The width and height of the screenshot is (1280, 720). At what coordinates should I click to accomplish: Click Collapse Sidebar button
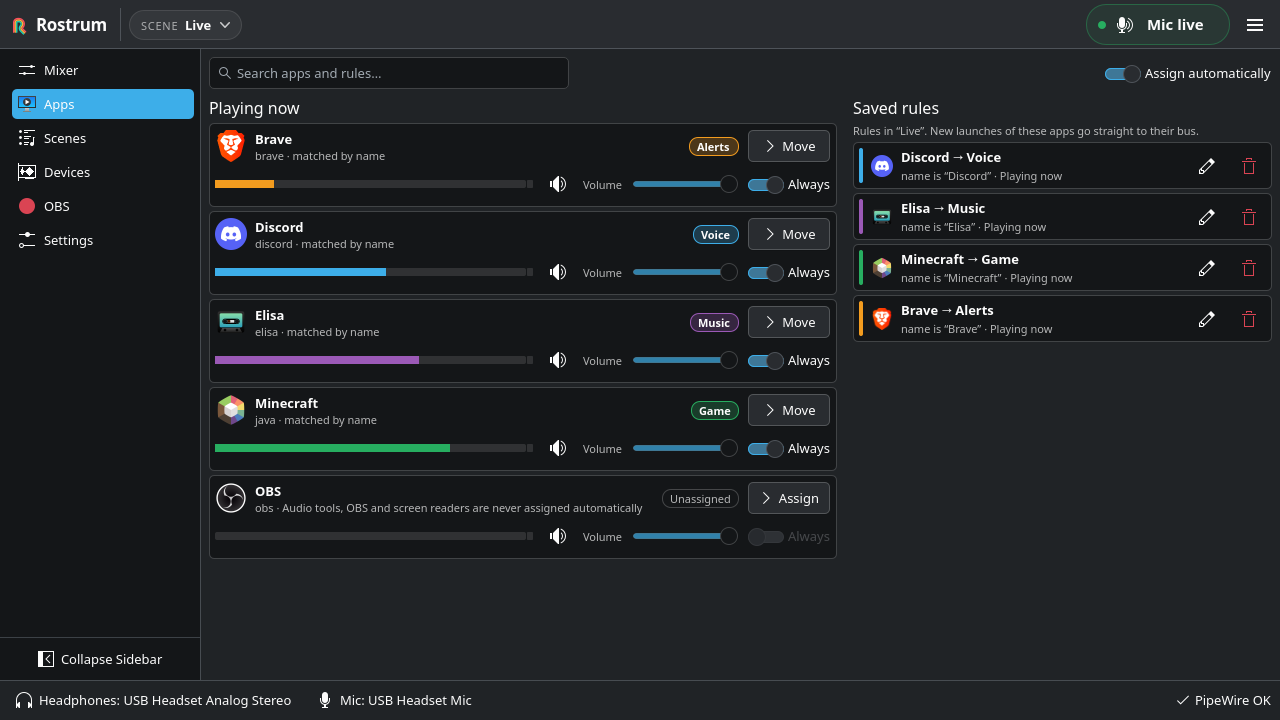tap(100, 659)
